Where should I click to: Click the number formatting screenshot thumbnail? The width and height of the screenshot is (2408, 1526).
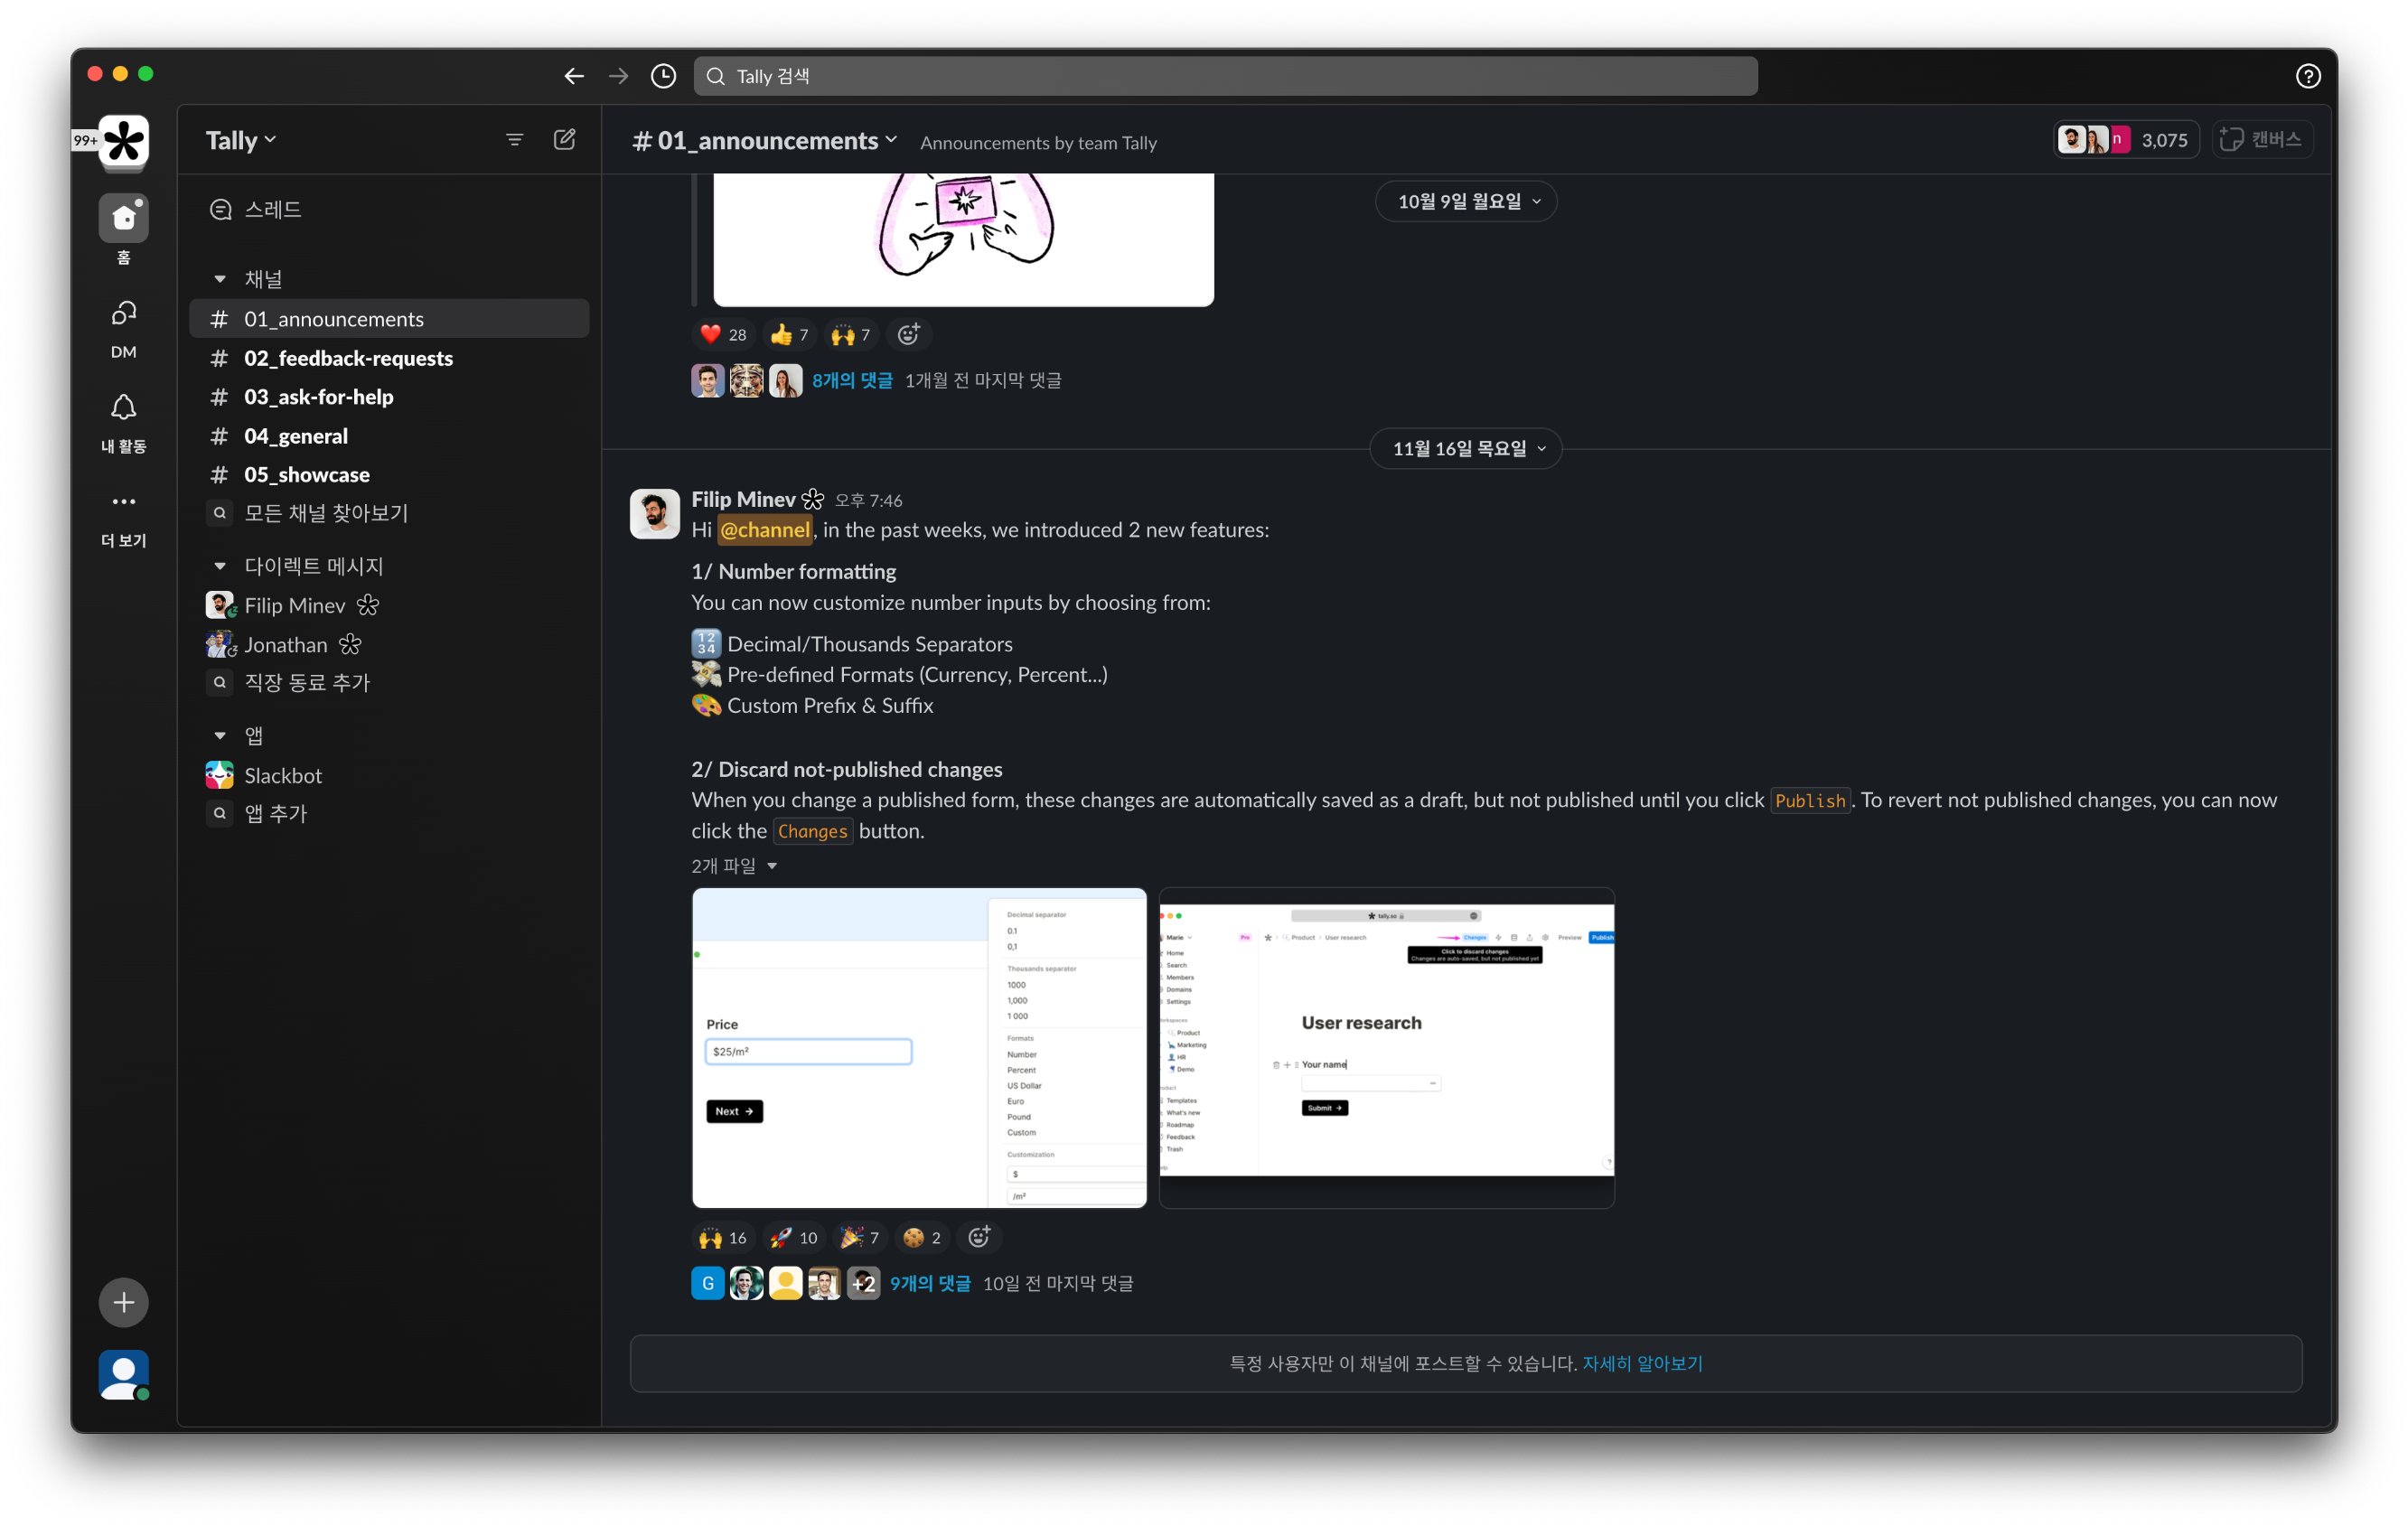pyautogui.click(x=918, y=1047)
